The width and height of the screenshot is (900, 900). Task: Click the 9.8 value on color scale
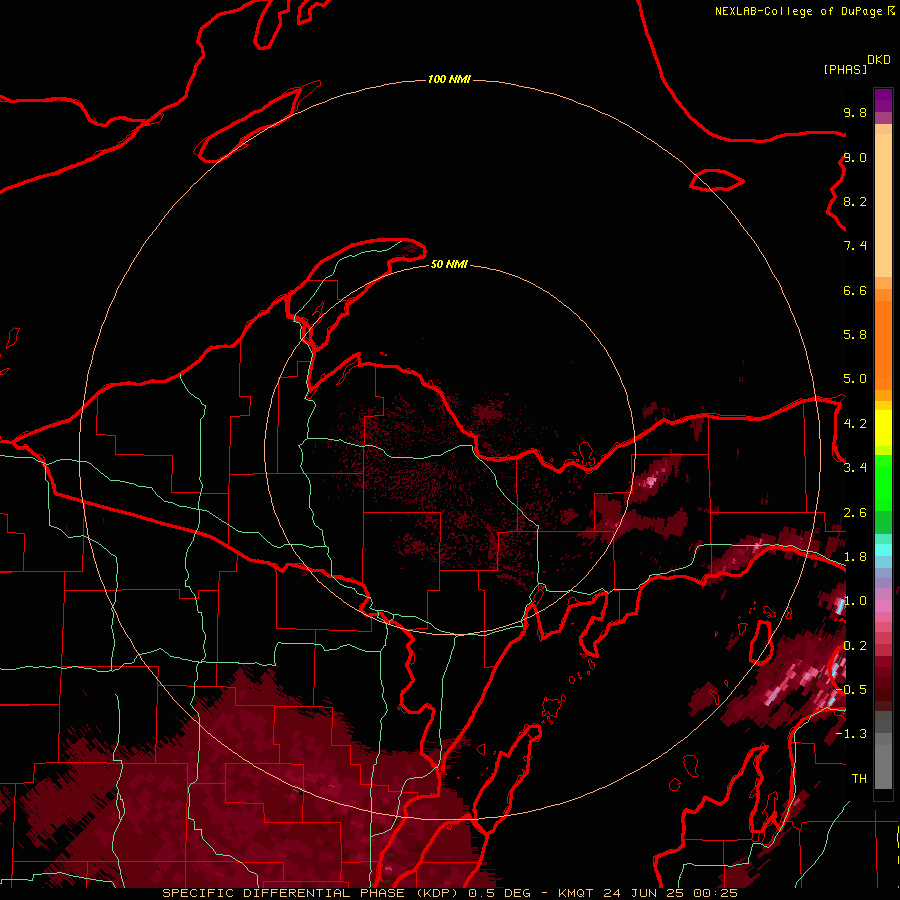(x=855, y=112)
